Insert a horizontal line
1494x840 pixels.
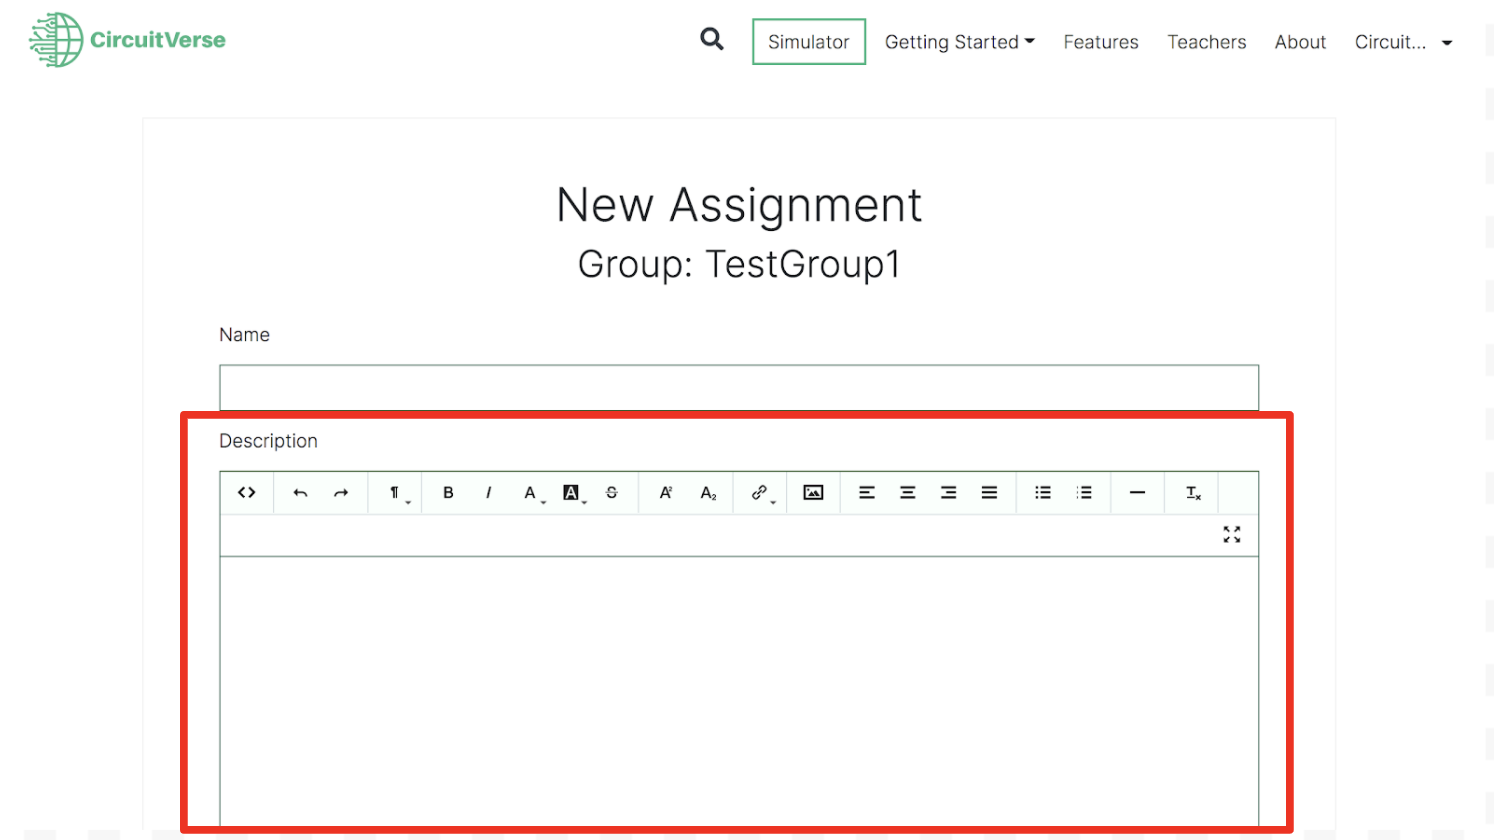(x=1137, y=493)
